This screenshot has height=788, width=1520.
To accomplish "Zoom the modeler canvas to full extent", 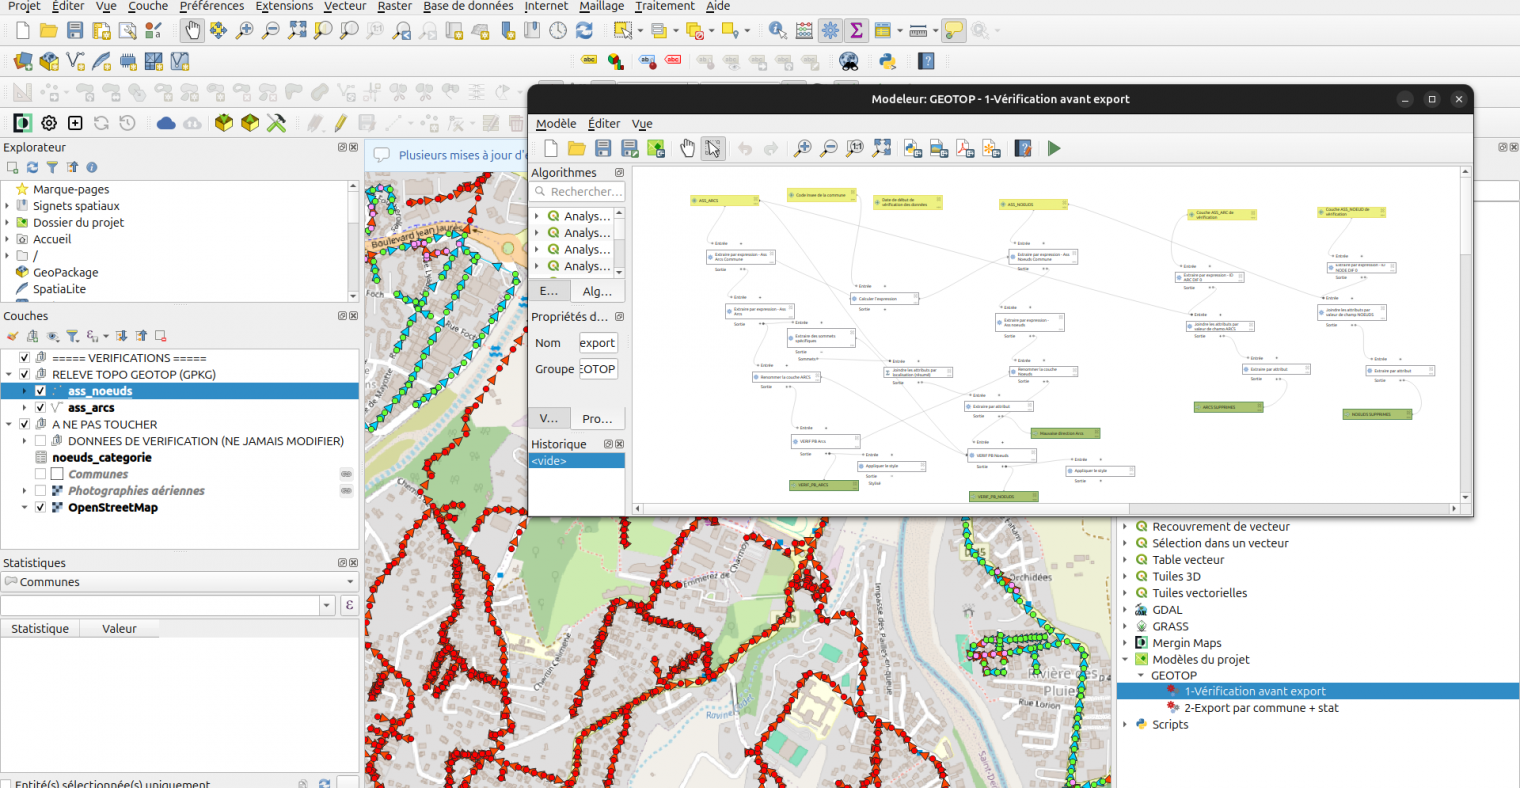I will click(881, 149).
